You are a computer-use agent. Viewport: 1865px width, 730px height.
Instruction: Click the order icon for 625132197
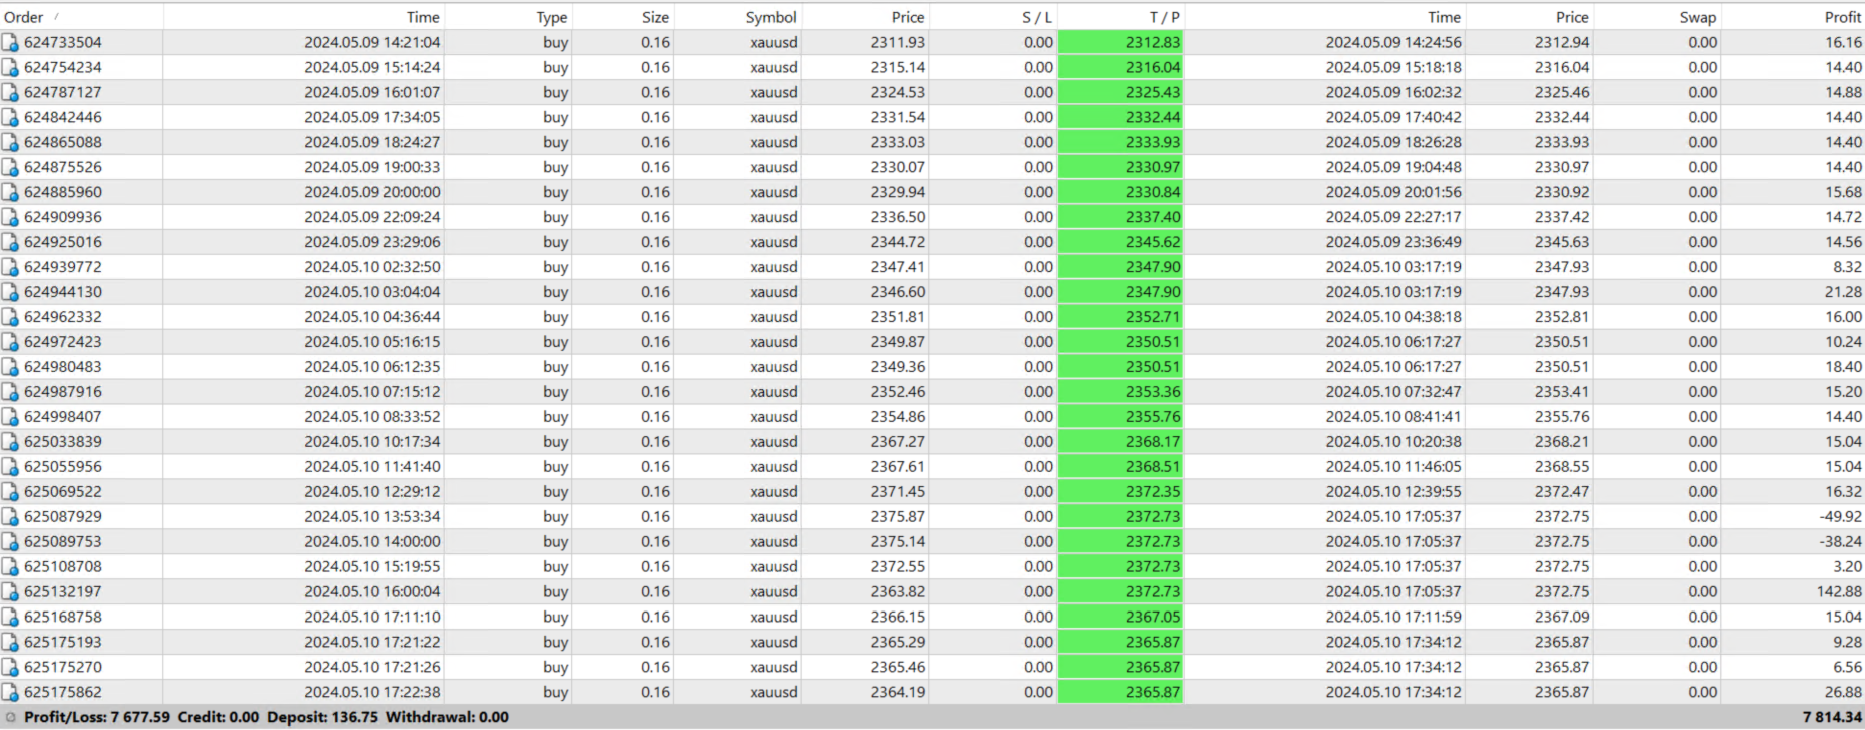coord(10,592)
